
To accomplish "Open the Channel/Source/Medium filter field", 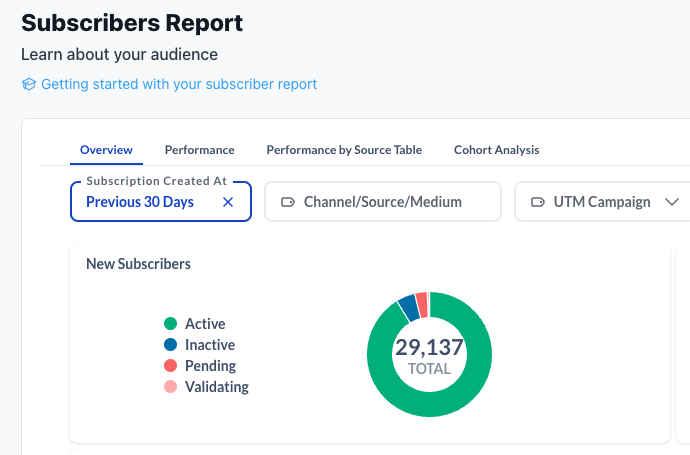I will pyautogui.click(x=382, y=202).
